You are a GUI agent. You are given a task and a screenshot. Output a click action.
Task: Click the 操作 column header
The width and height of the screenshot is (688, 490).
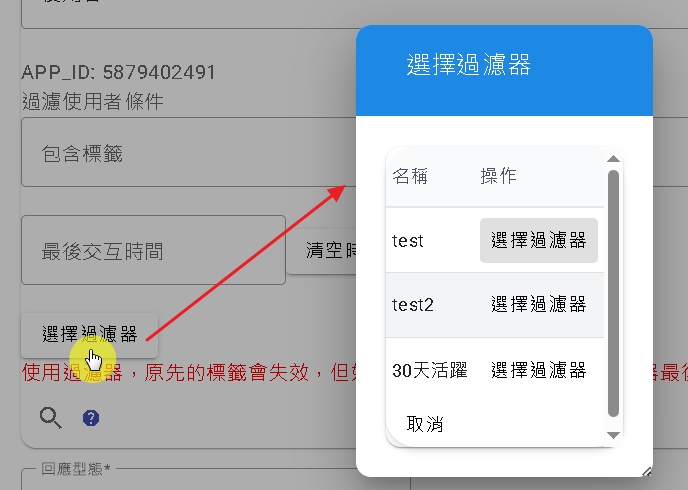498,176
